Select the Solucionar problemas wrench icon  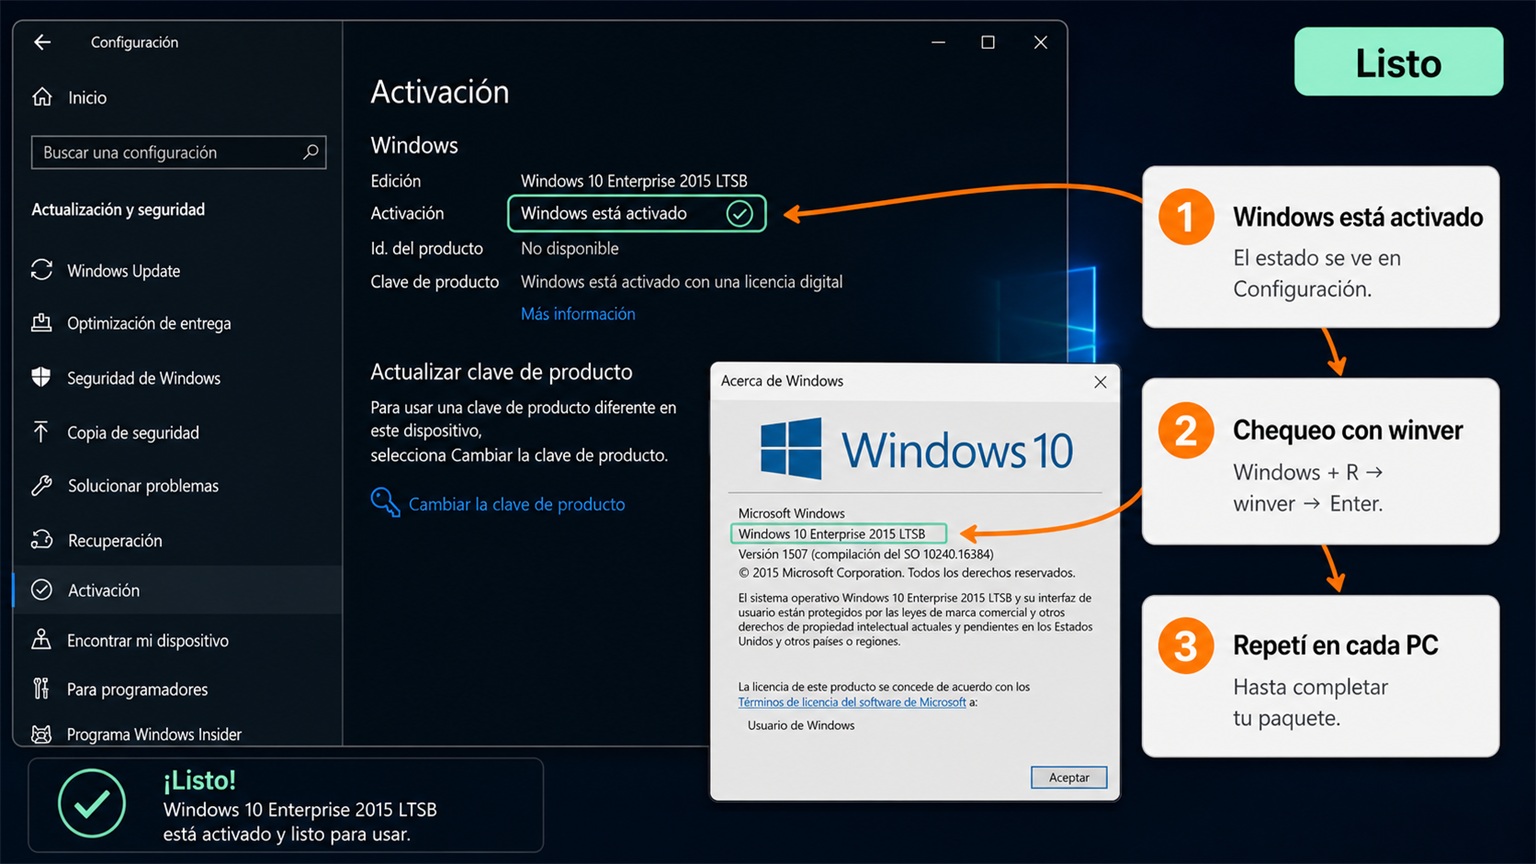click(x=42, y=485)
